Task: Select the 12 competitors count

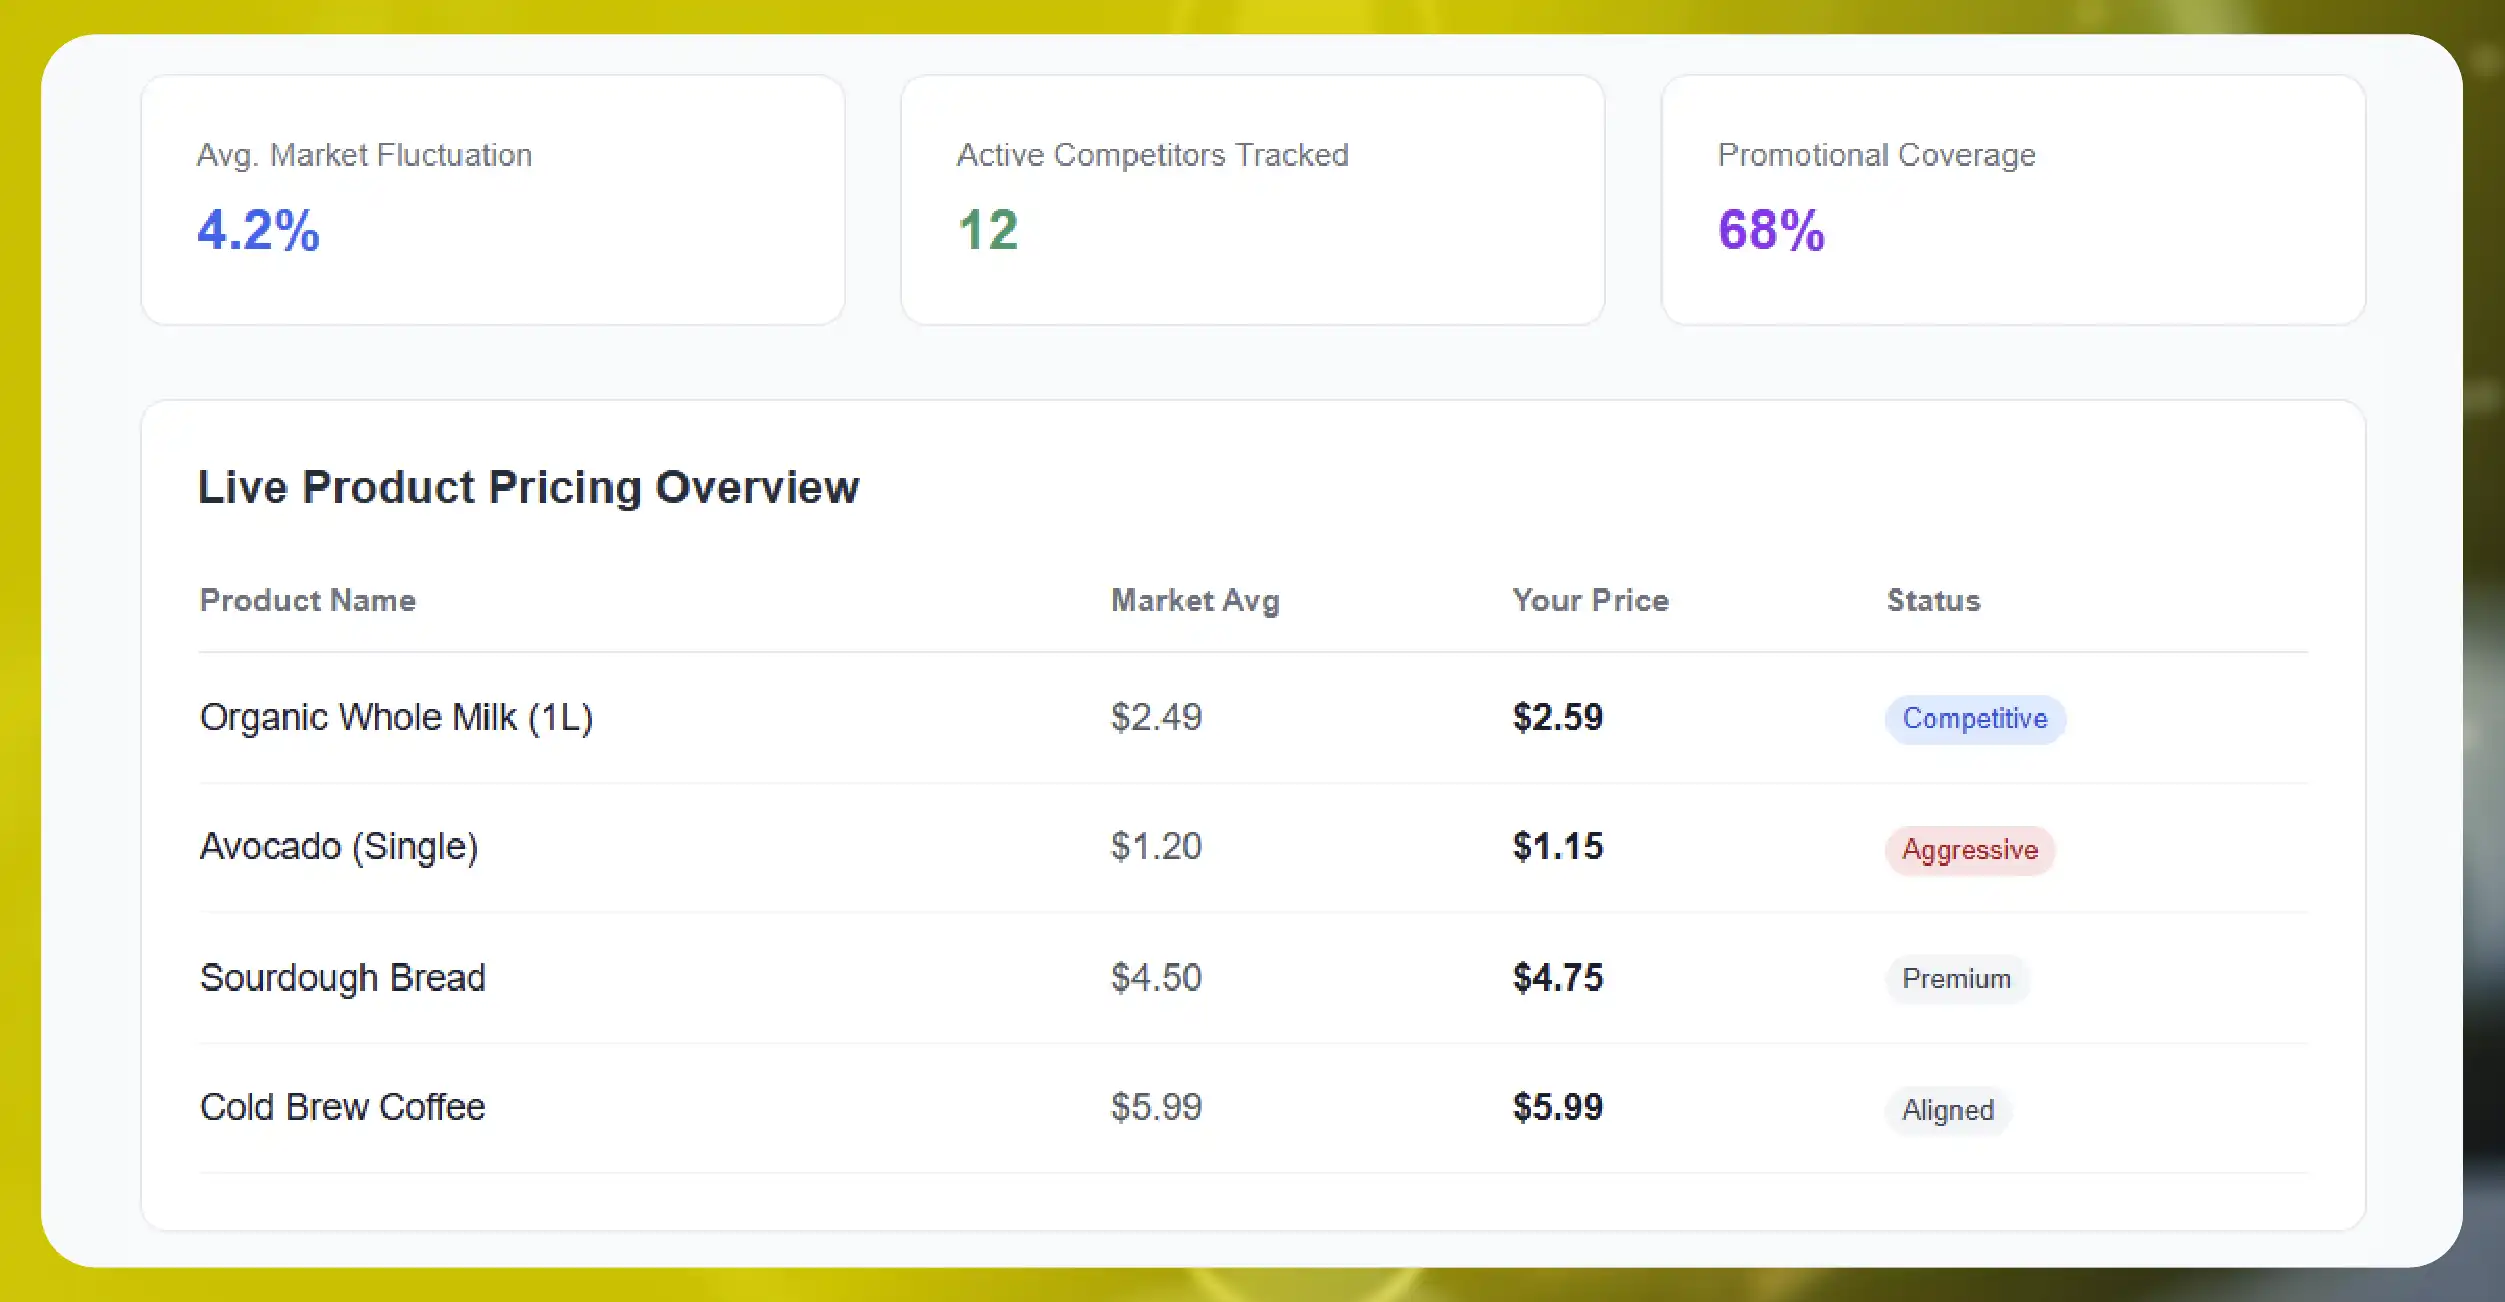Action: coord(988,230)
